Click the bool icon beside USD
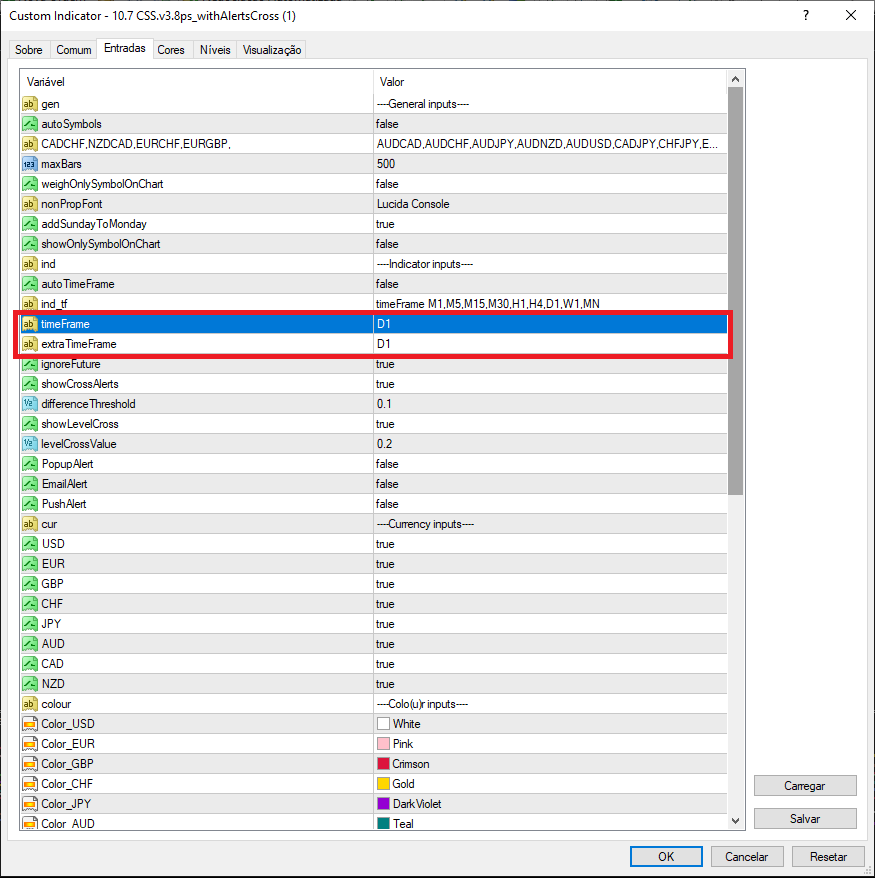 [30, 544]
